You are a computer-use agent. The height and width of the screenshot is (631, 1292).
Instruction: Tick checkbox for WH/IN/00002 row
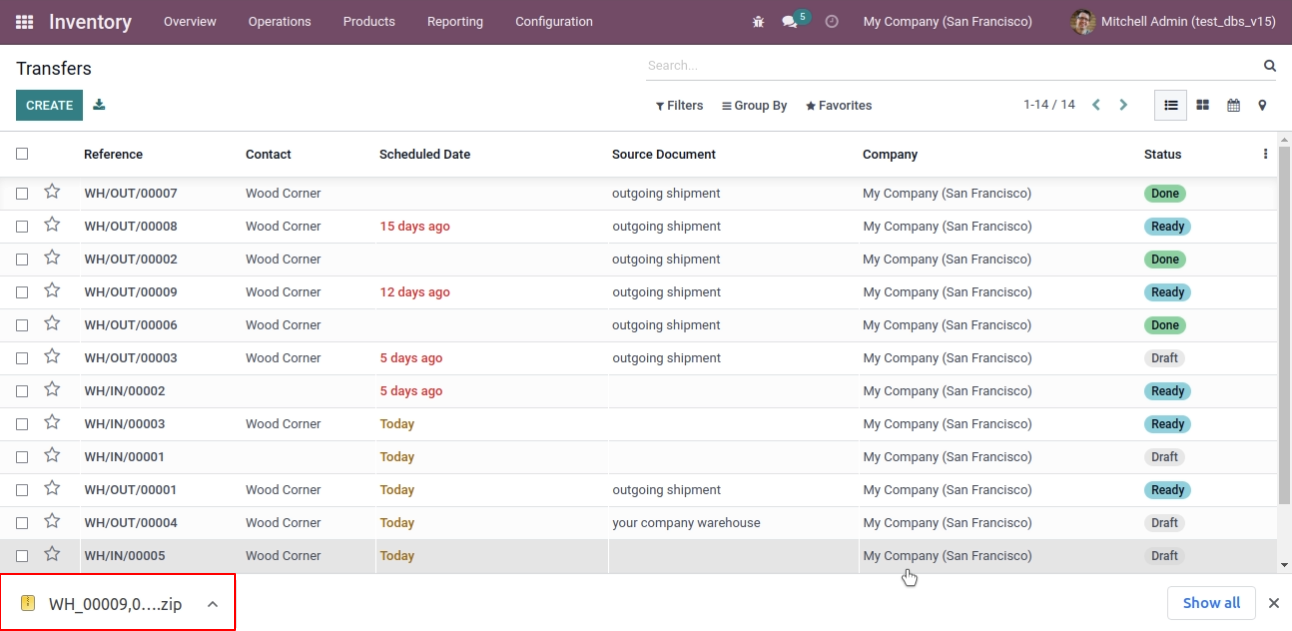22,391
